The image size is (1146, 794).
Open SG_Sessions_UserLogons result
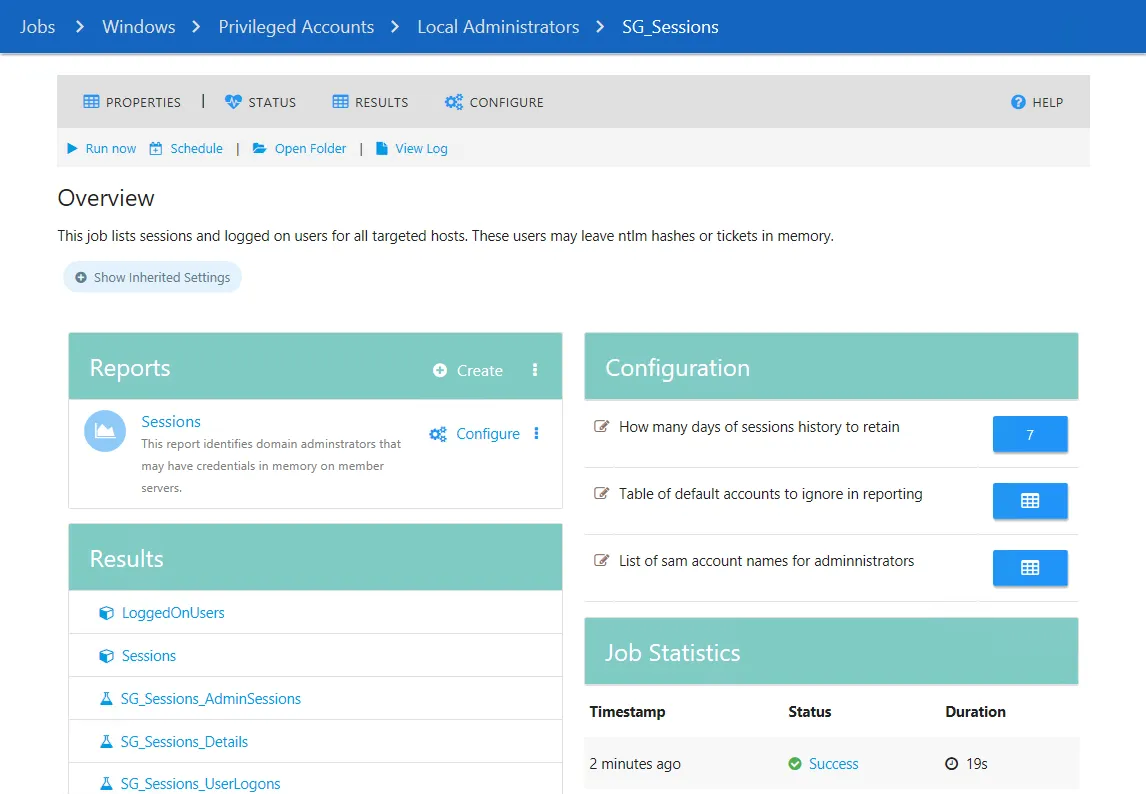[200, 784]
